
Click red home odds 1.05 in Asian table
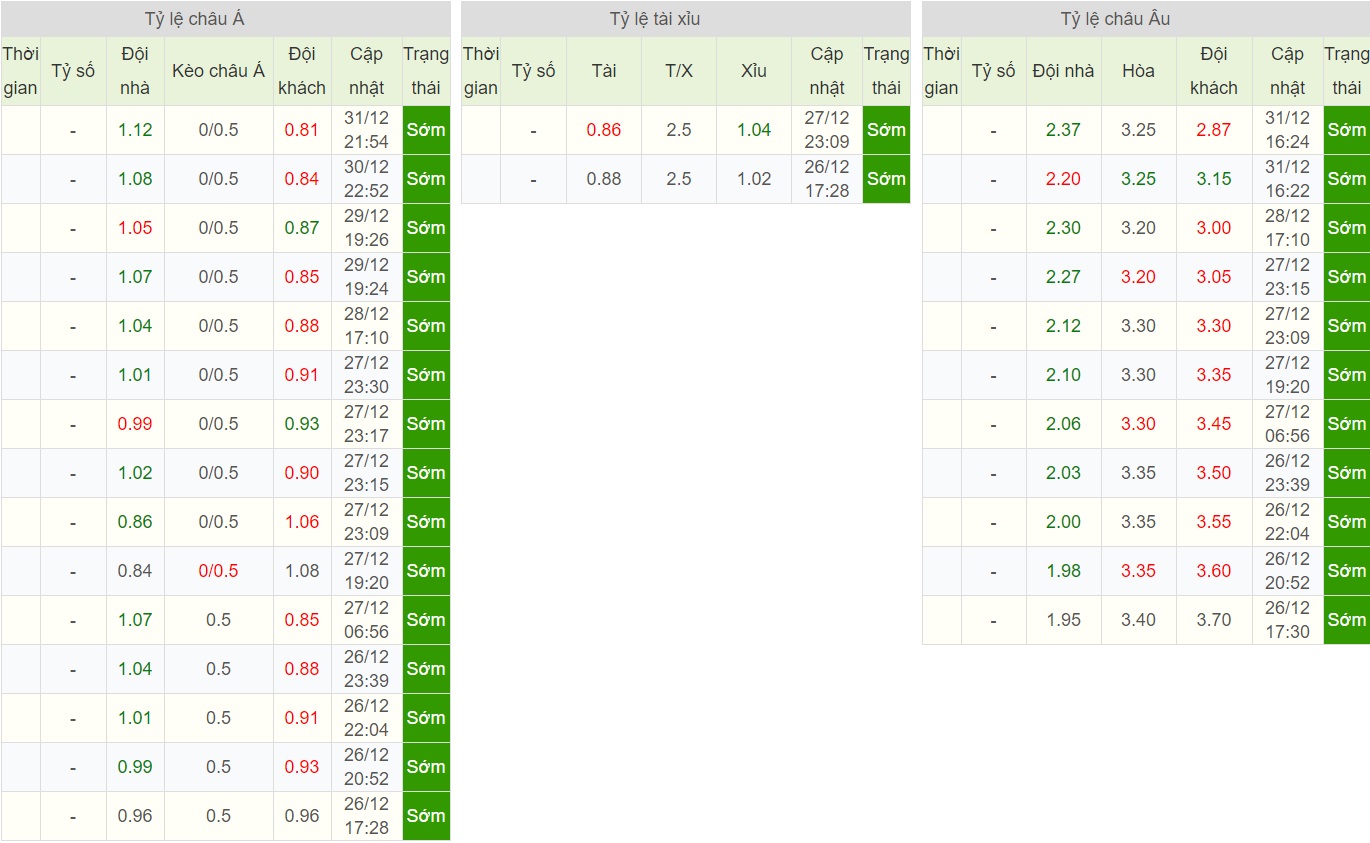(x=135, y=228)
